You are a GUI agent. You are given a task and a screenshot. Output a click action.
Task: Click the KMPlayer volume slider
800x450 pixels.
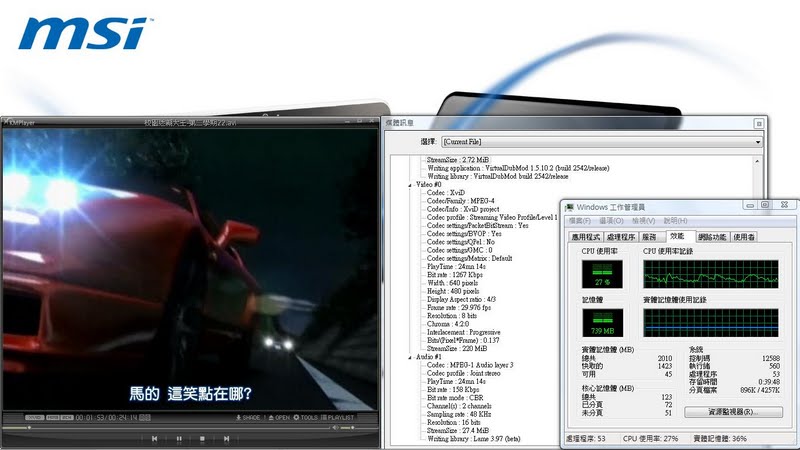[346, 428]
